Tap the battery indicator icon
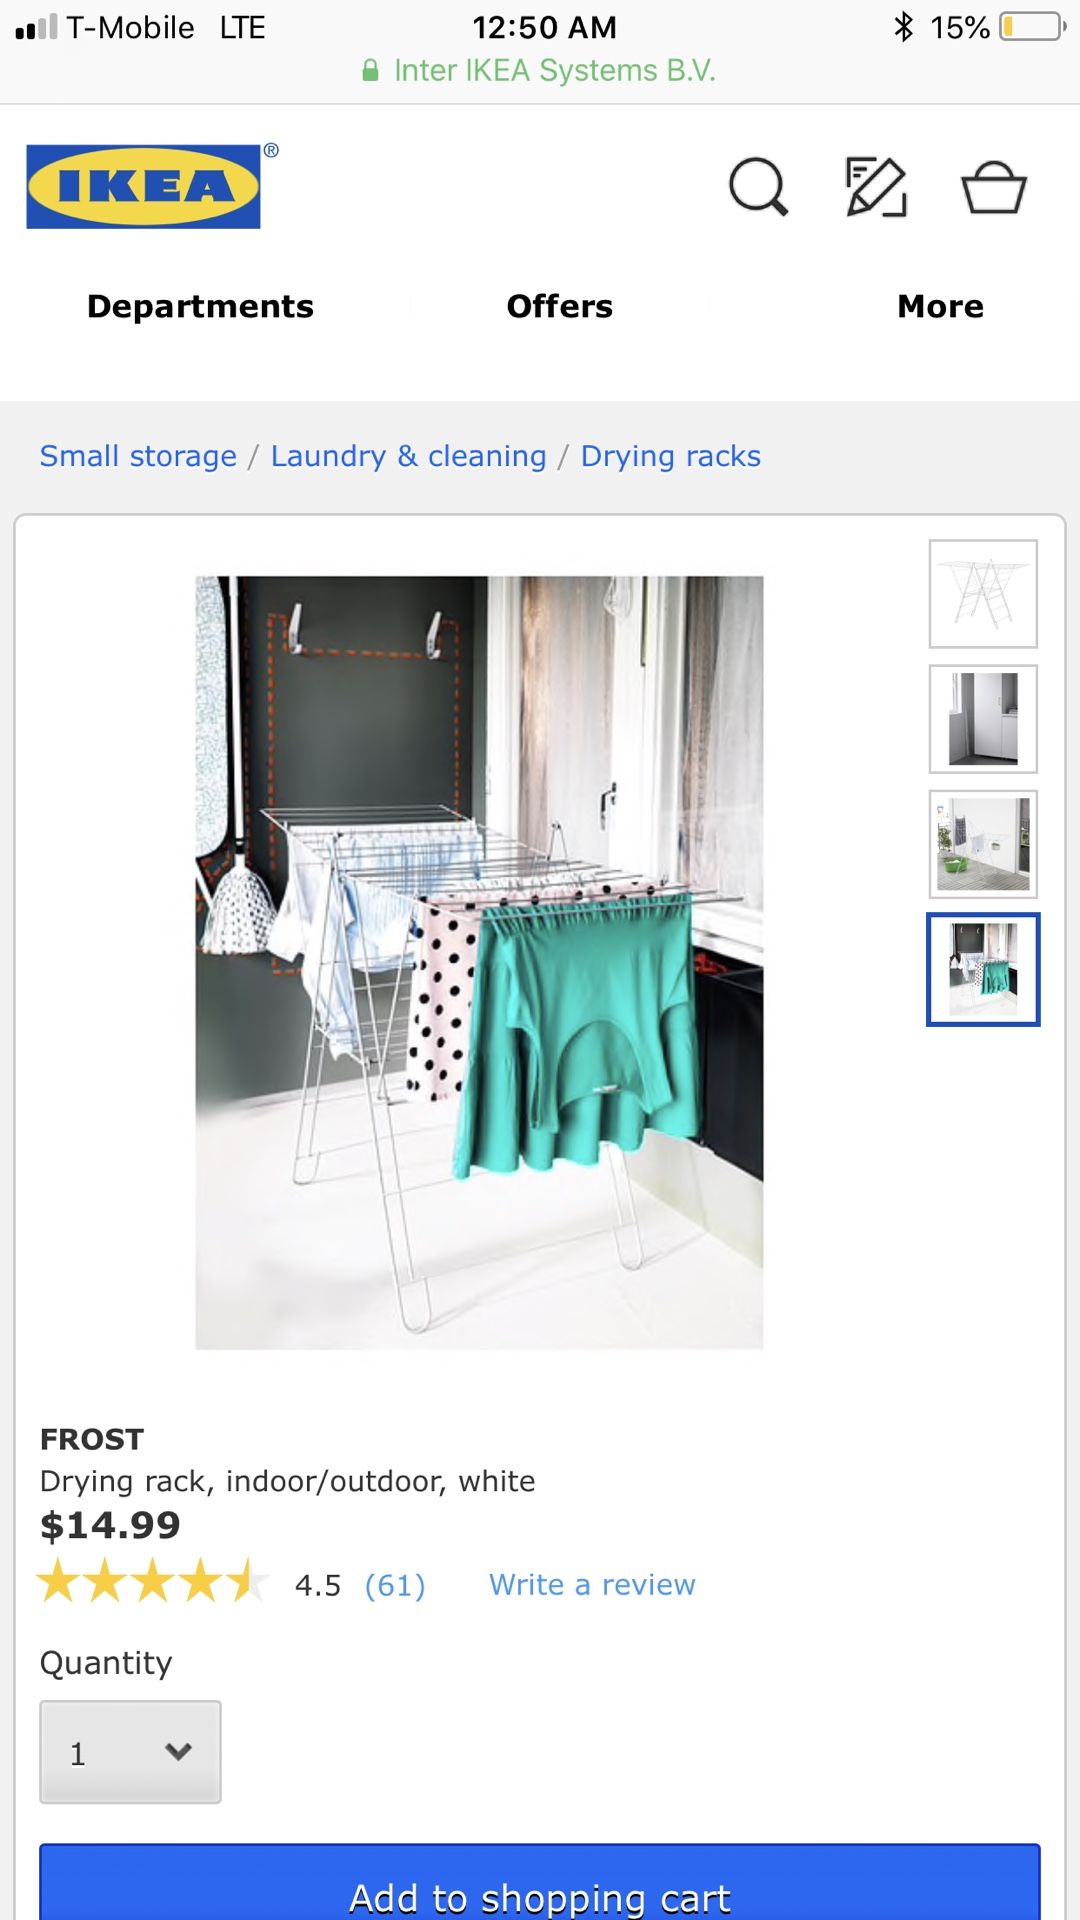1080x1920 pixels. click(1033, 27)
